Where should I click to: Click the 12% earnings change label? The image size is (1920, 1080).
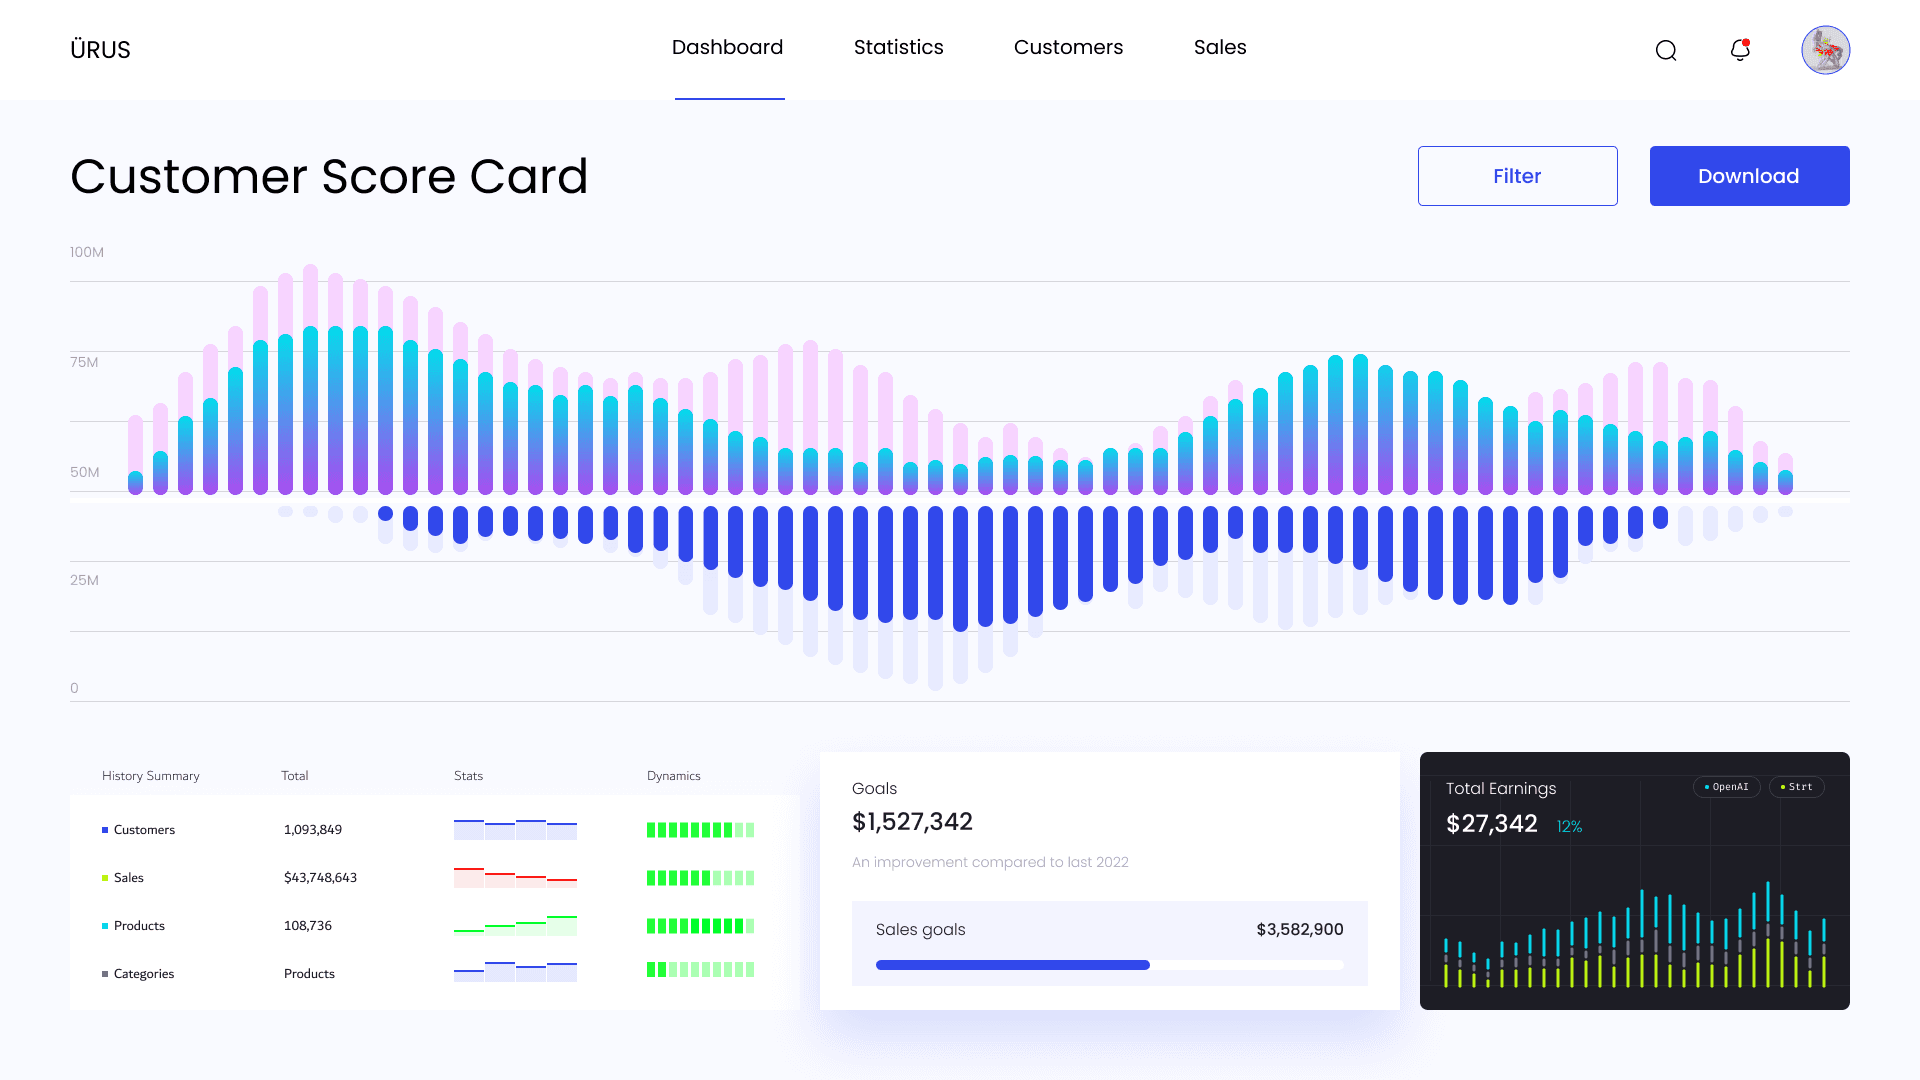click(1569, 826)
